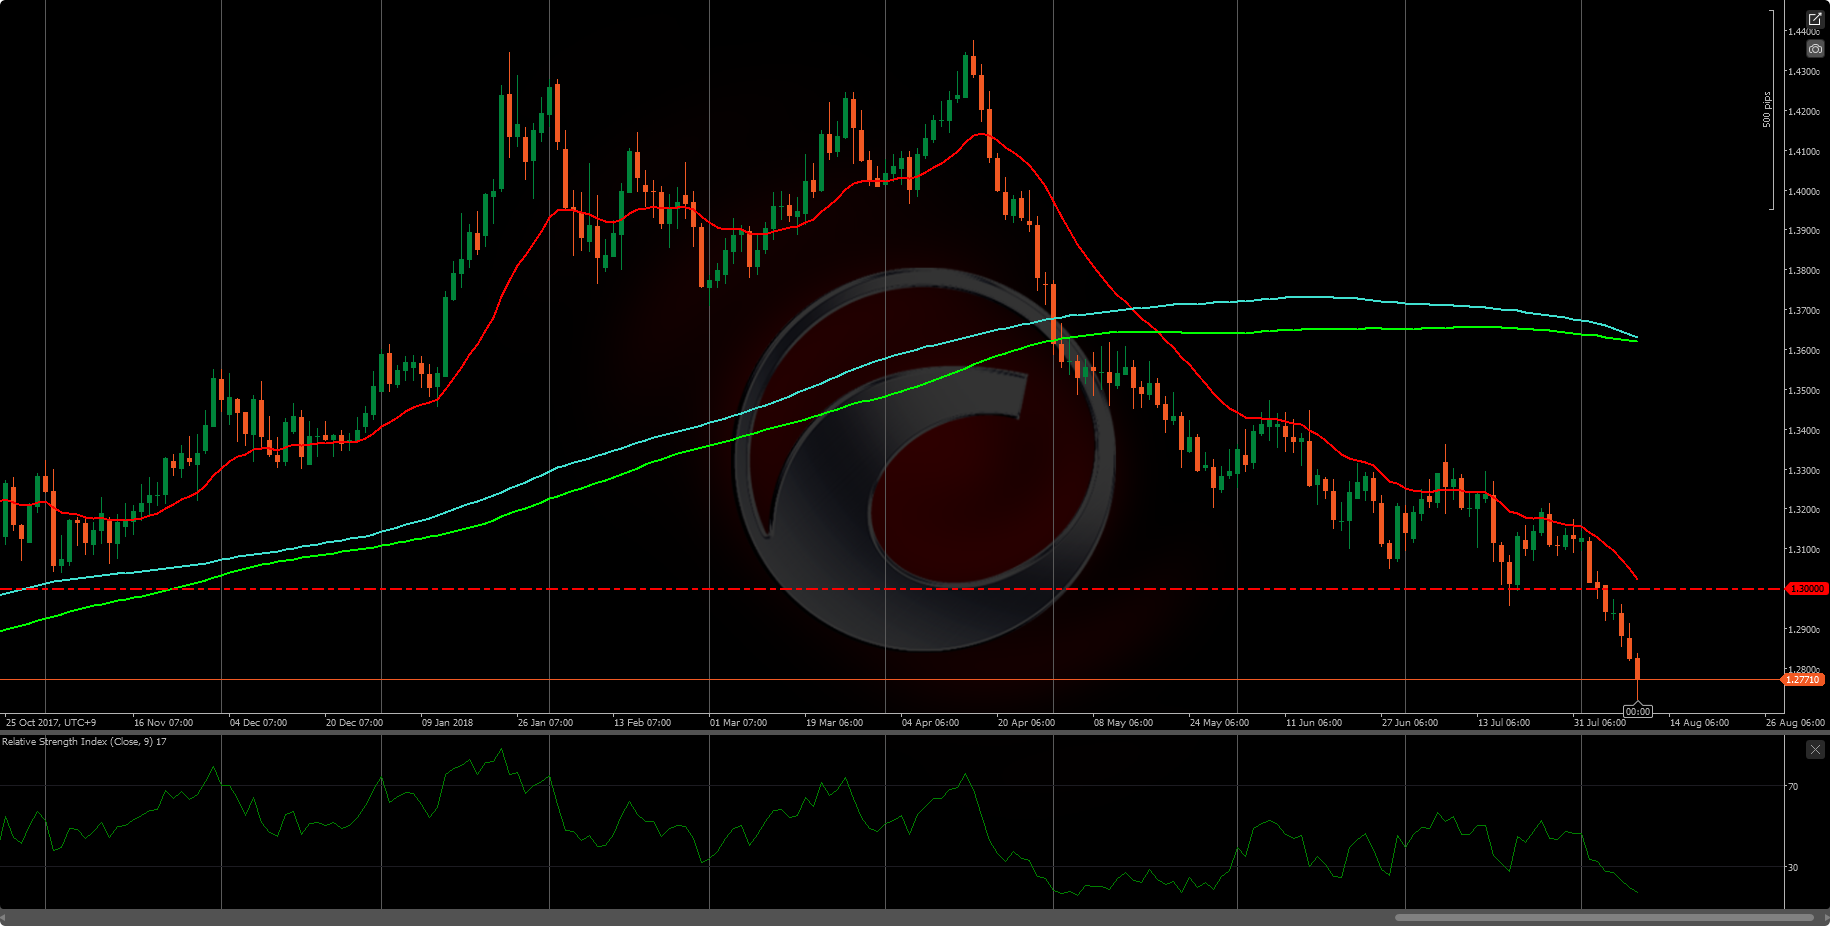Click the 1.34000 price axis label
This screenshot has height=926, width=1830.
[1804, 431]
